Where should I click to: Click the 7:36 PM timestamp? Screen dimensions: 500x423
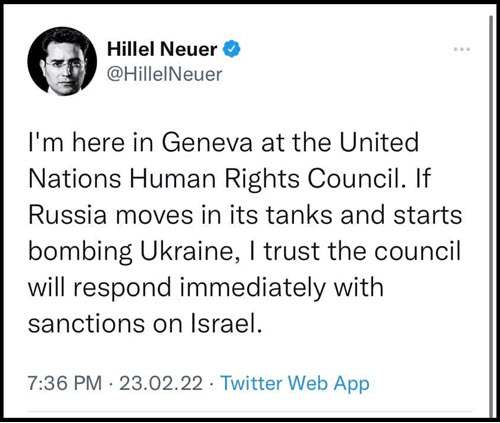tap(65, 383)
